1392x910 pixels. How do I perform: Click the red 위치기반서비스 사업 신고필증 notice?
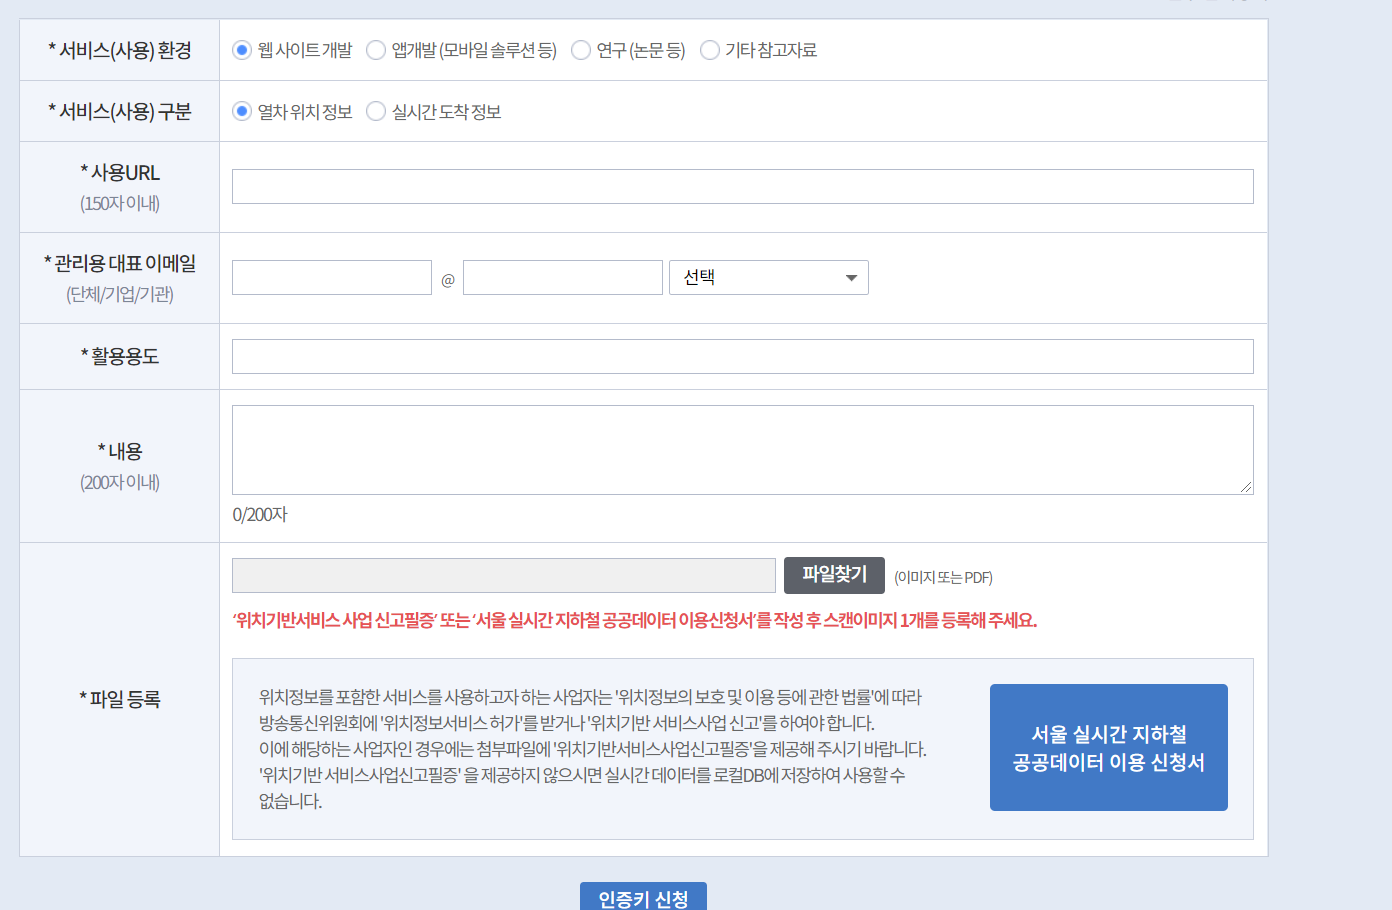point(635,620)
